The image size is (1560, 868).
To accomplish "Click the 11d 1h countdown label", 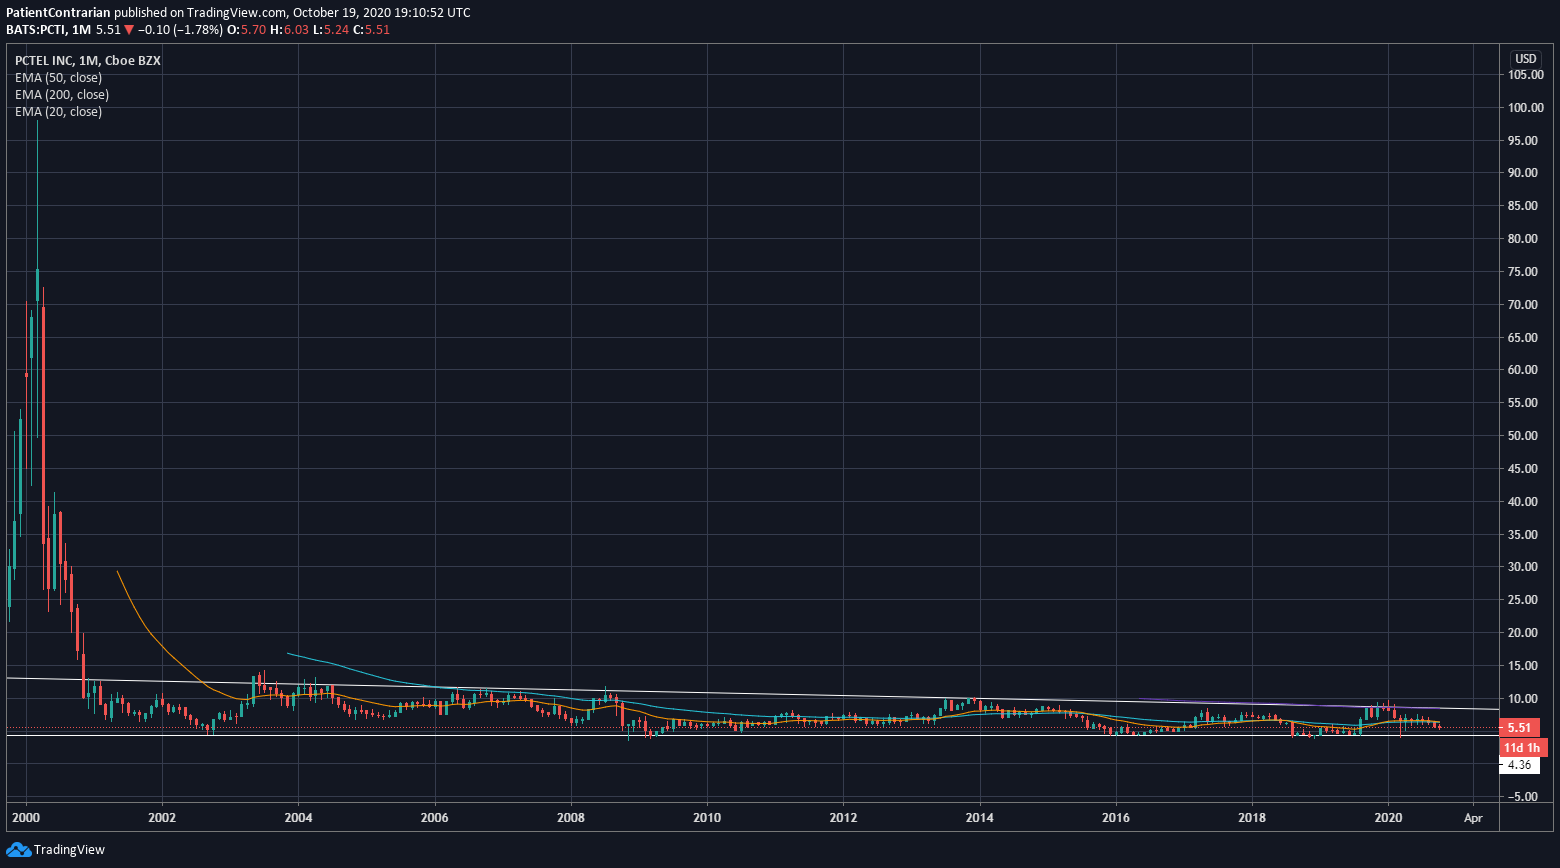I will (1523, 748).
